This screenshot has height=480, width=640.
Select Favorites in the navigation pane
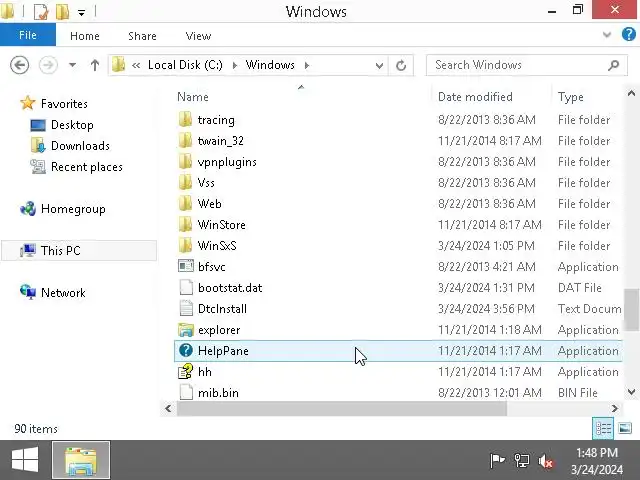pyautogui.click(x=64, y=104)
